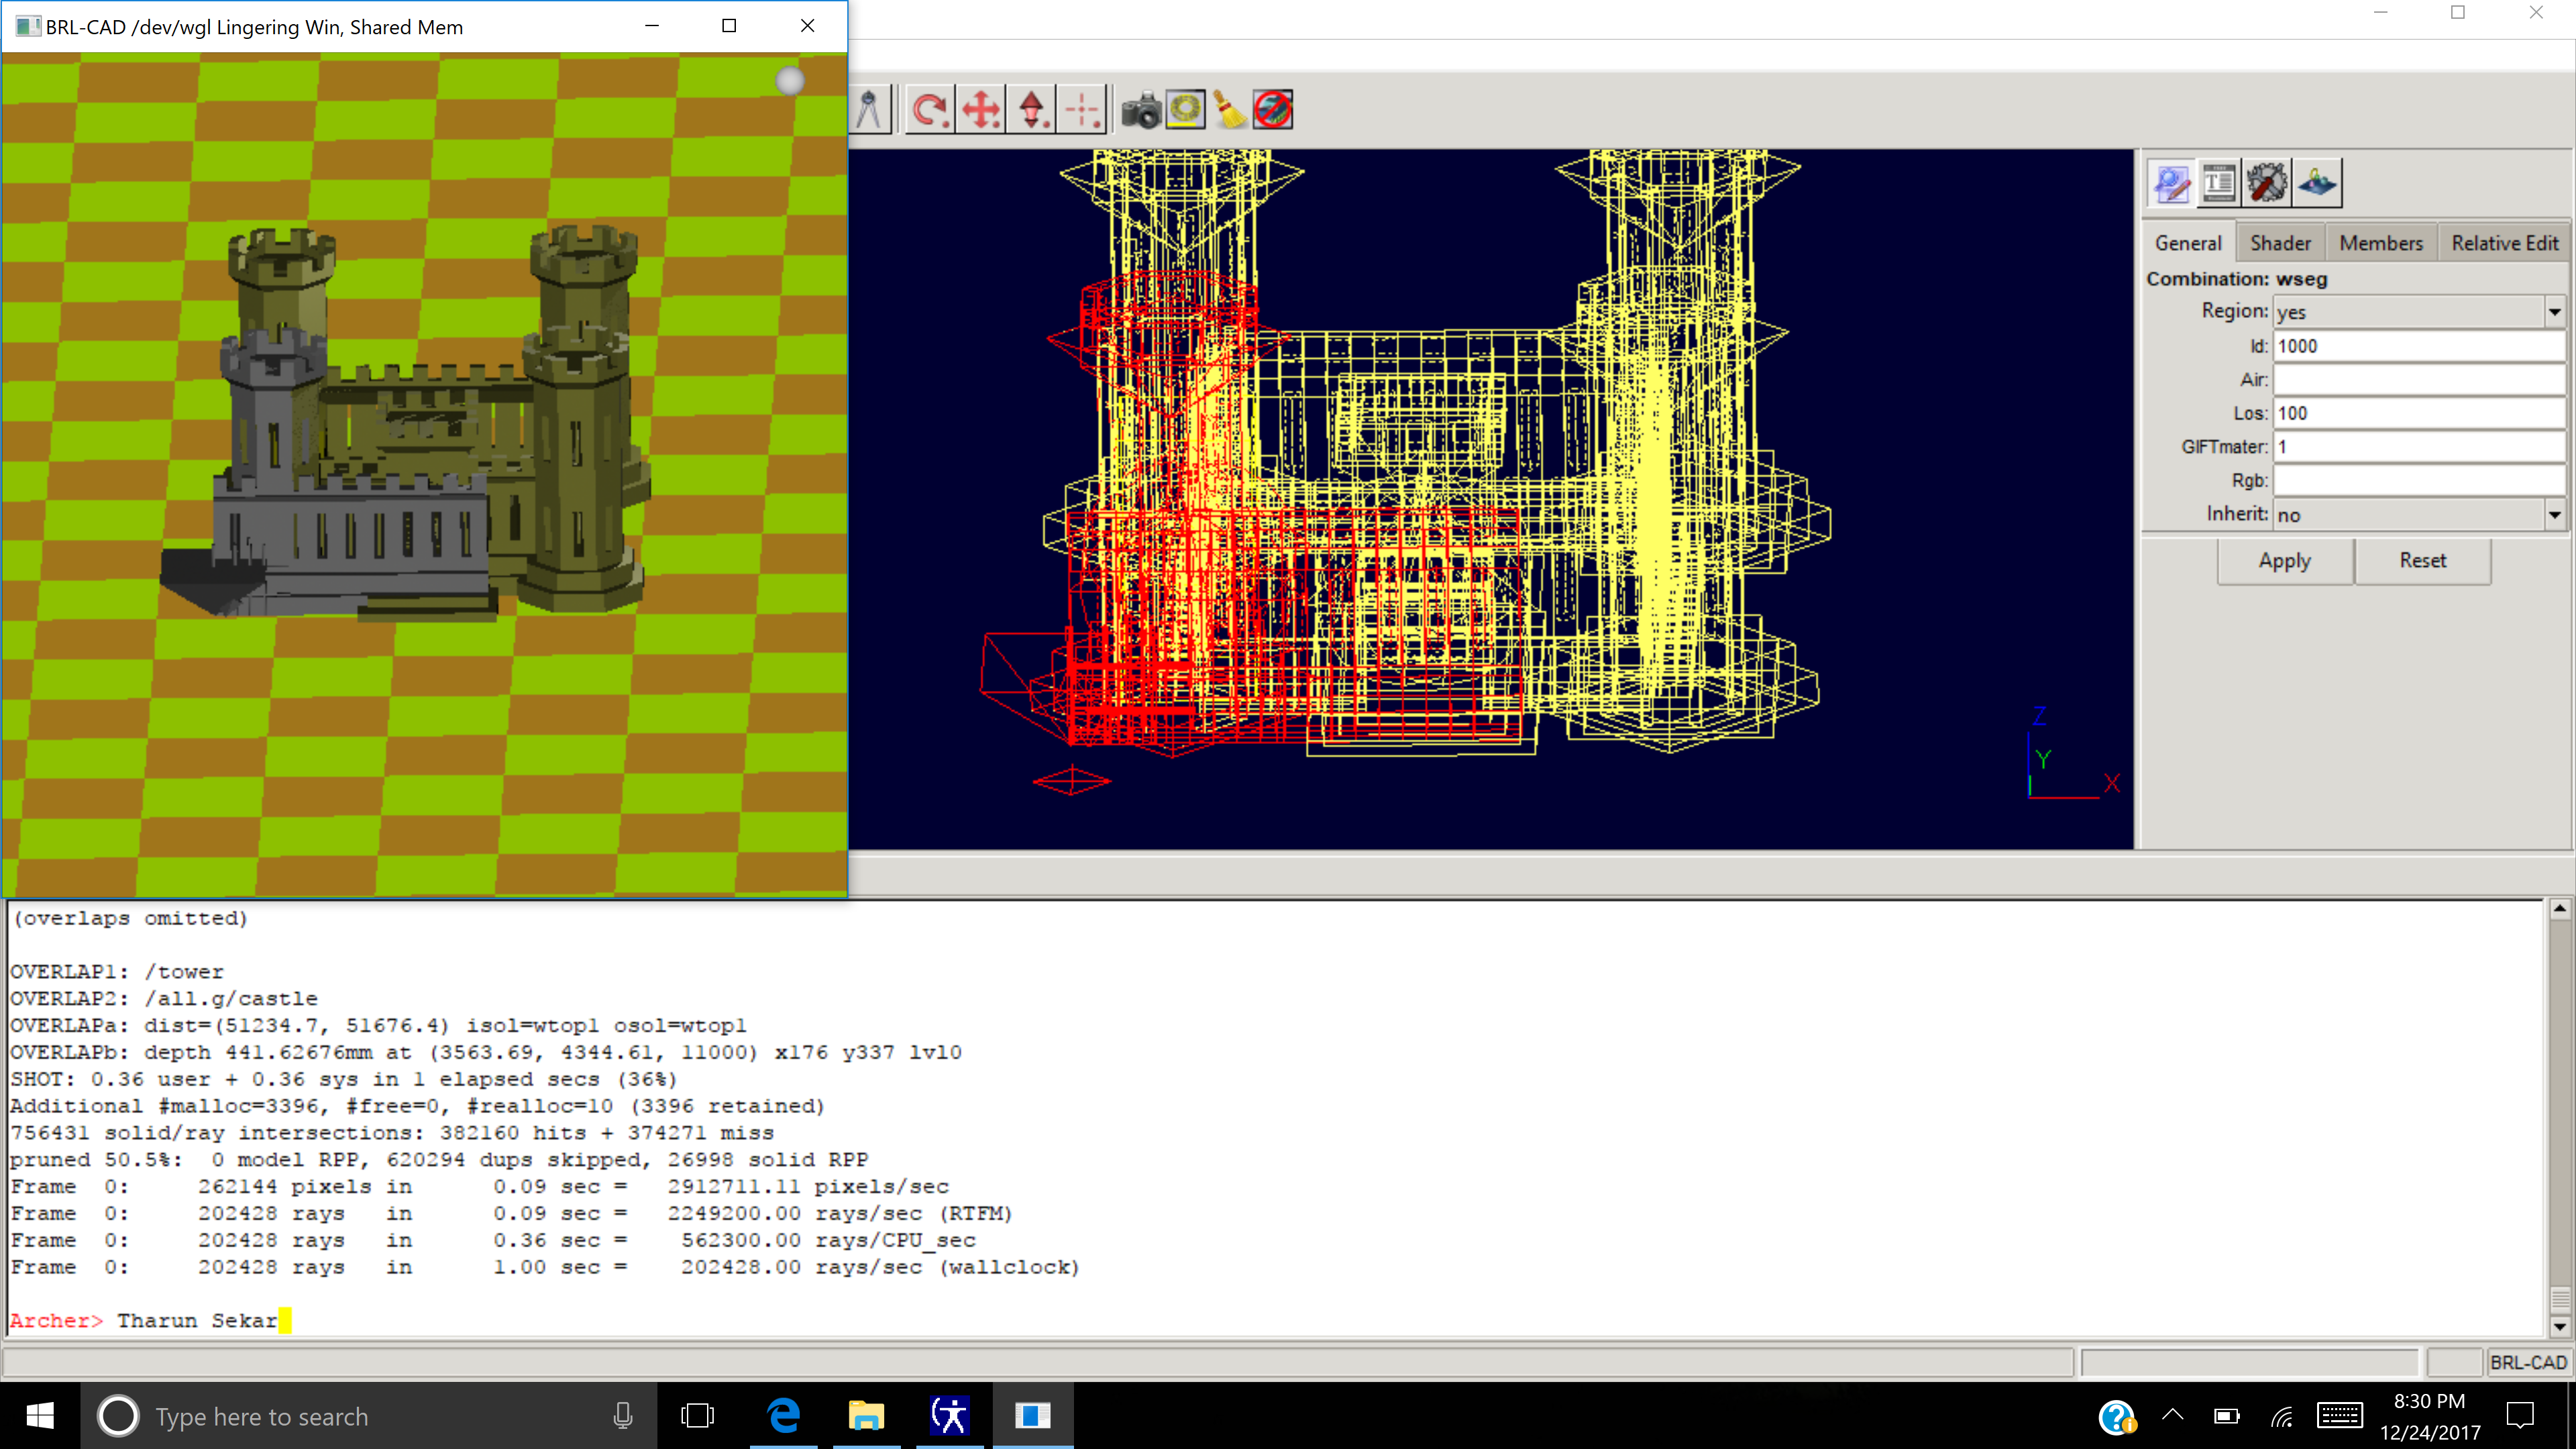Open the object edit view icon
Image resolution: width=2576 pixels, height=1449 pixels.
[2171, 183]
